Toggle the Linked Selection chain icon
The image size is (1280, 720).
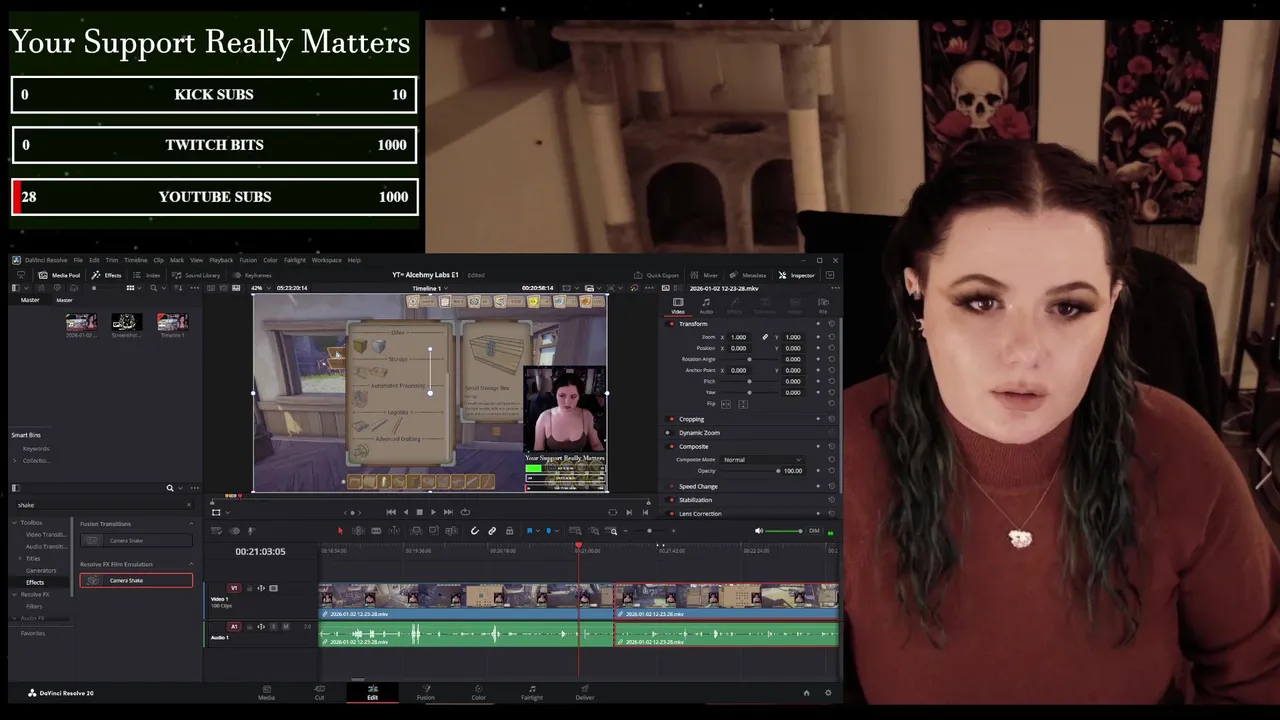click(x=492, y=531)
